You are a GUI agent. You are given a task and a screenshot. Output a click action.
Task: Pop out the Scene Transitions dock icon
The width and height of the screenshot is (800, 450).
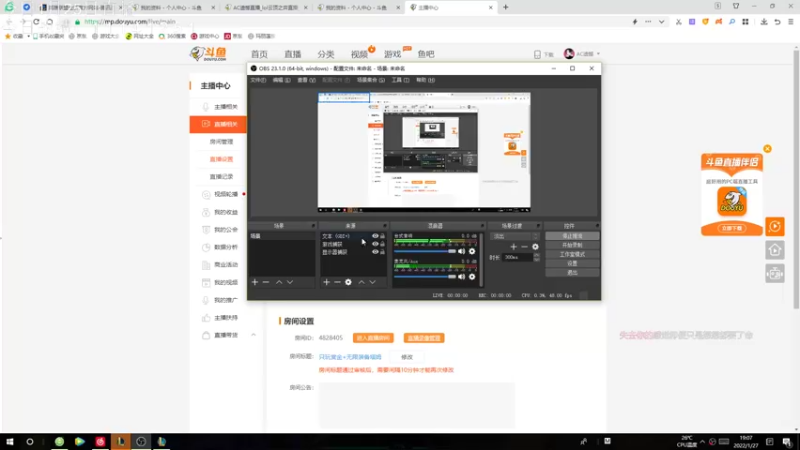point(538,226)
